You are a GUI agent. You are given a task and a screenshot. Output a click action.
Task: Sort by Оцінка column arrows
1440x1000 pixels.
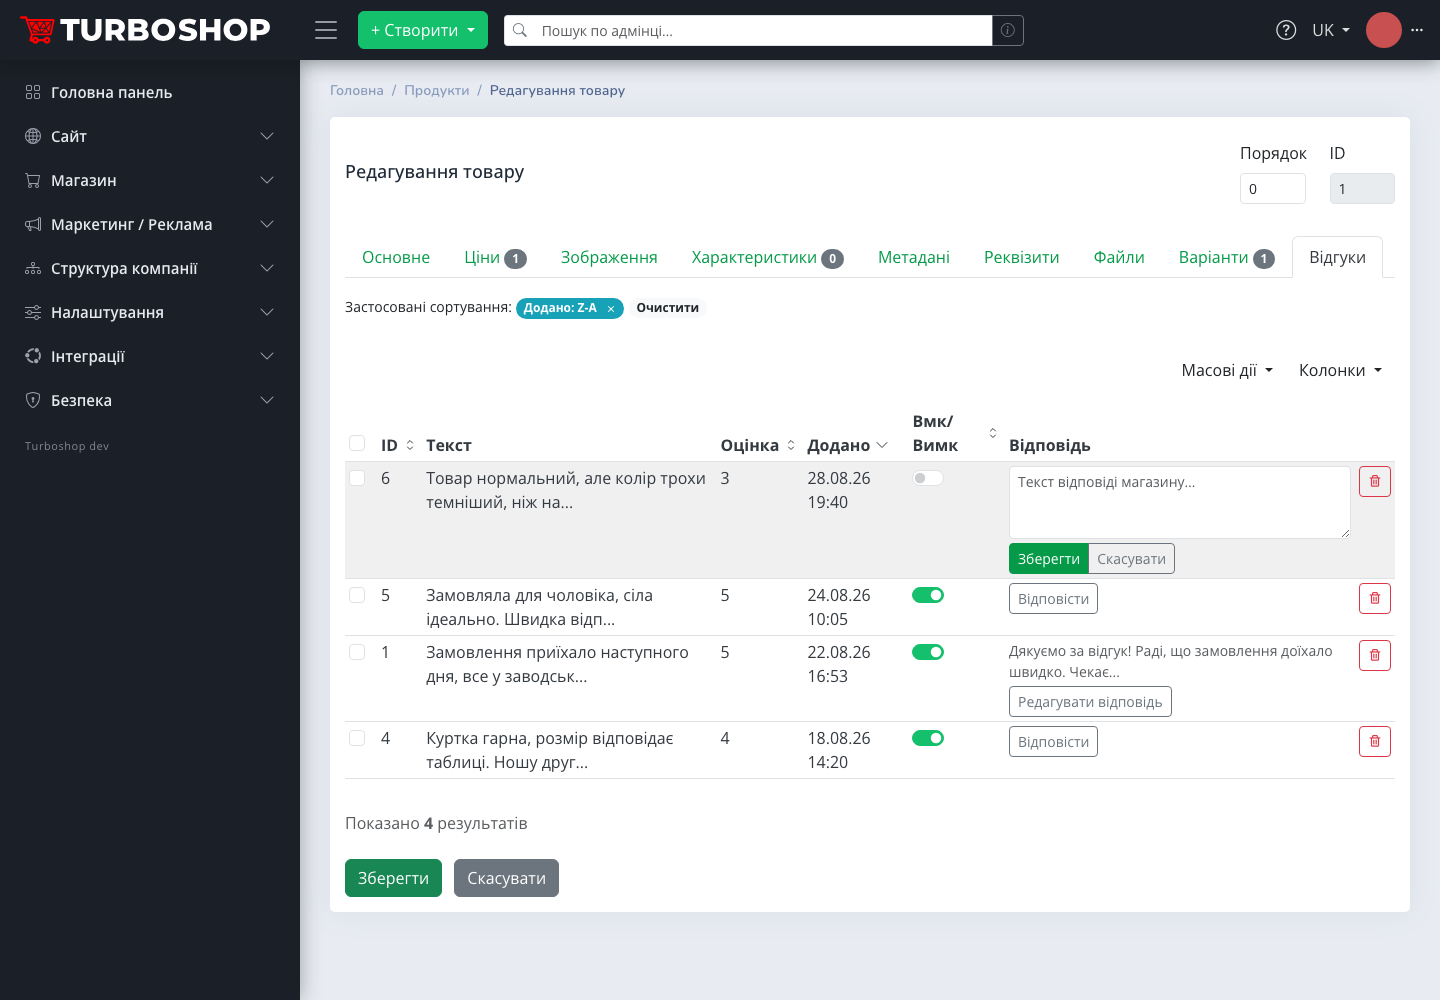coord(791,445)
